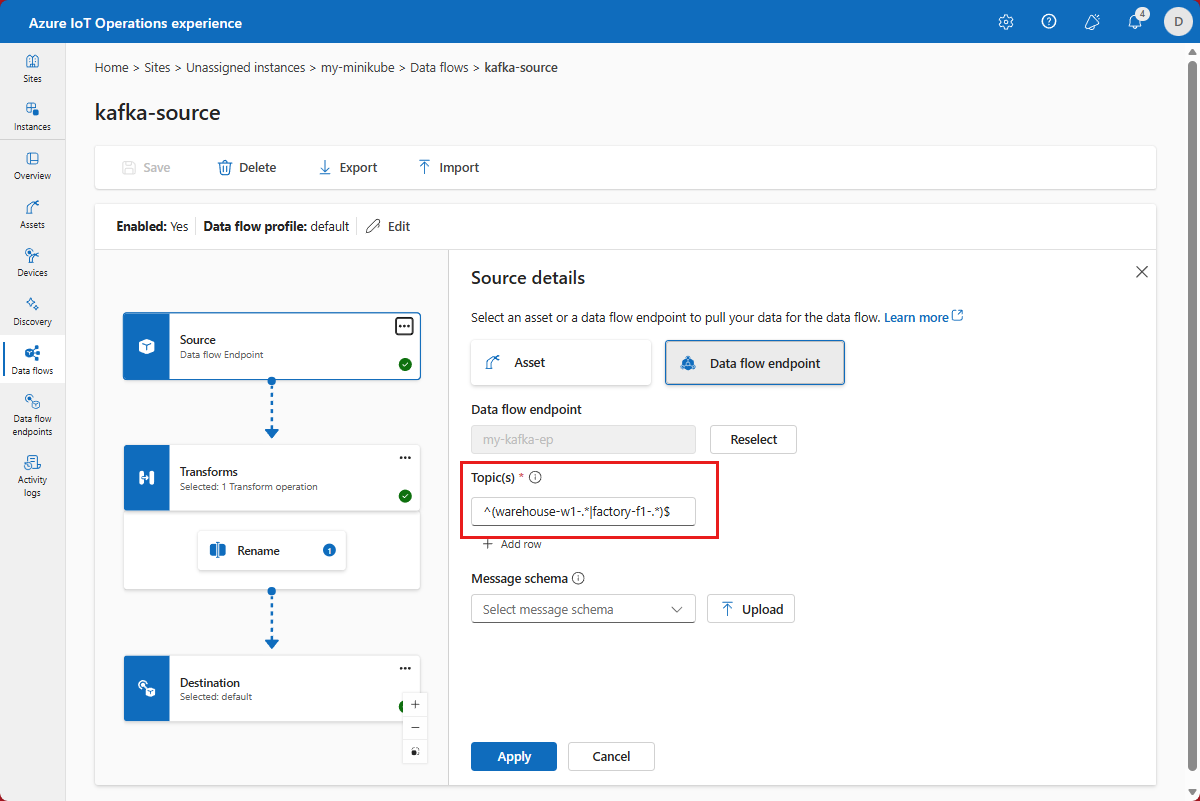
Task: Upload a message schema
Action: pyautogui.click(x=751, y=609)
